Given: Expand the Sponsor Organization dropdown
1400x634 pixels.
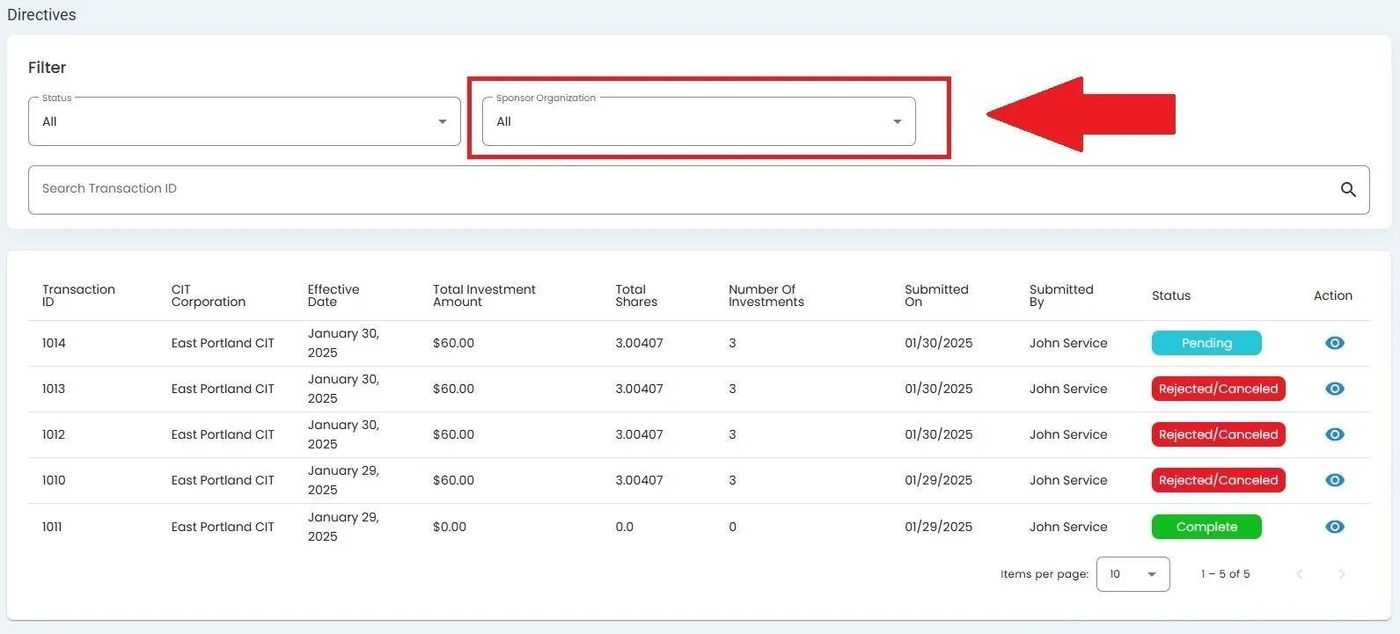Looking at the screenshot, I should point(698,122).
